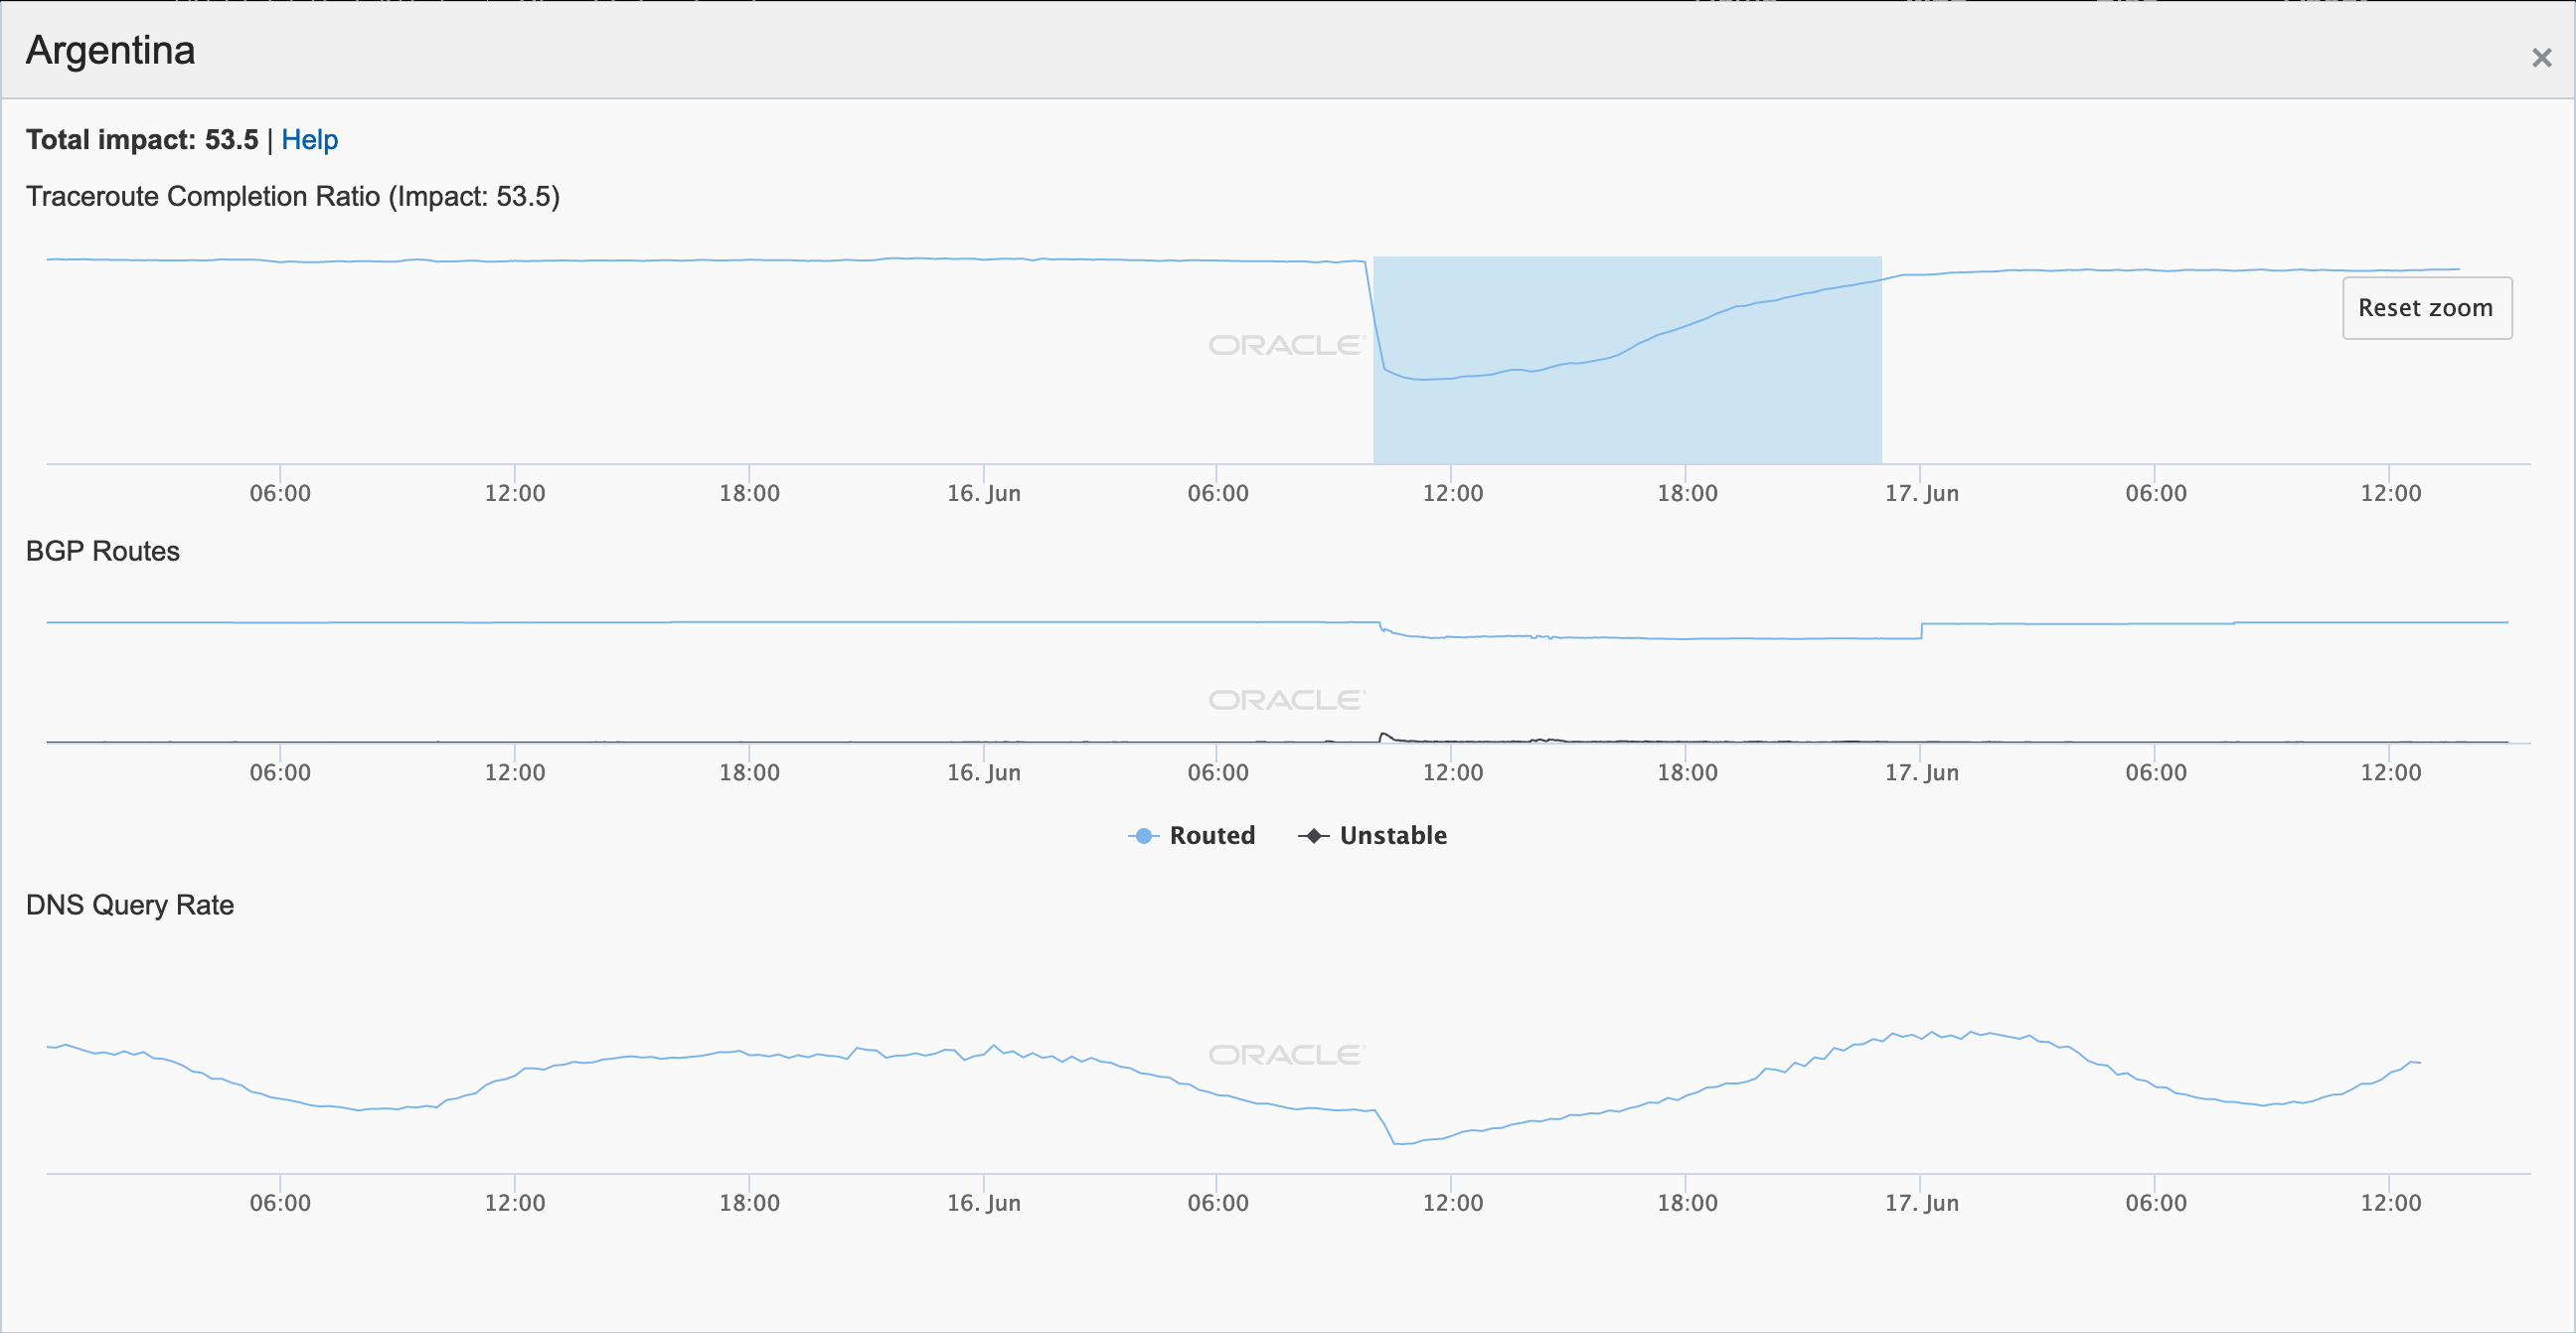This screenshot has height=1333, width=2576.
Task: Click the Reset zoom button
Action: [2425, 308]
